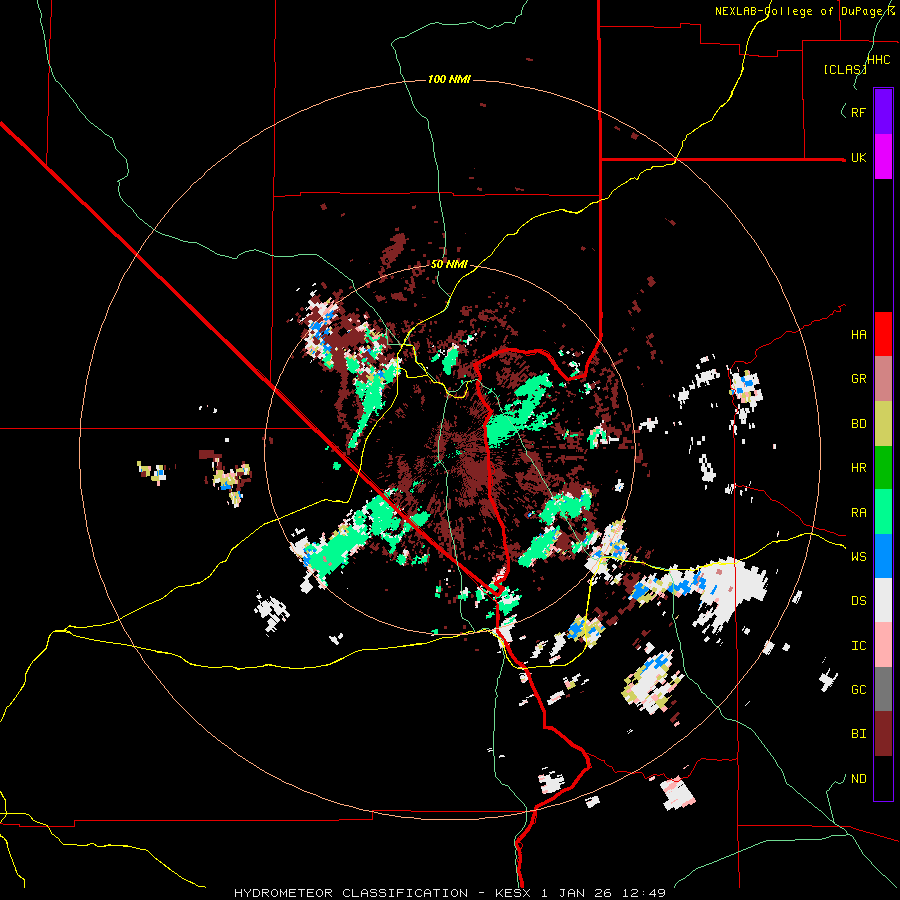Click the 100 NMI range ring label
Screen dimensions: 900x900
click(x=449, y=79)
